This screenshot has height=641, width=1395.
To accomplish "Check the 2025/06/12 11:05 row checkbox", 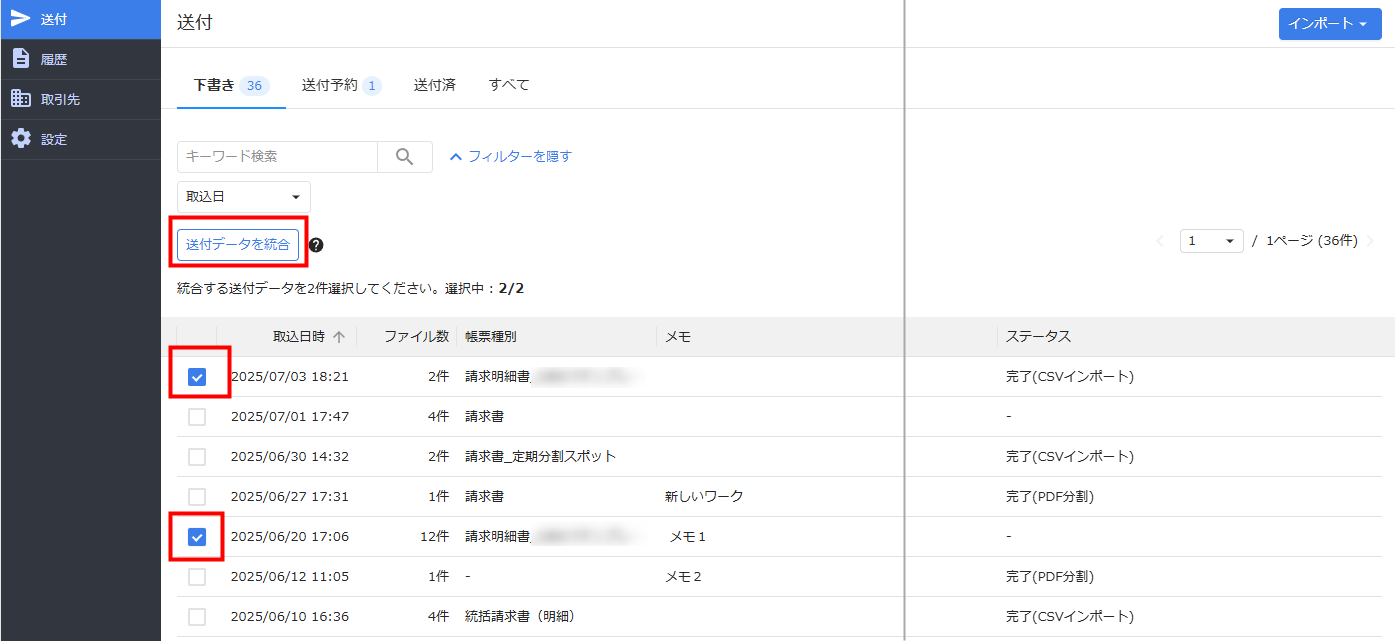I will pos(197,577).
